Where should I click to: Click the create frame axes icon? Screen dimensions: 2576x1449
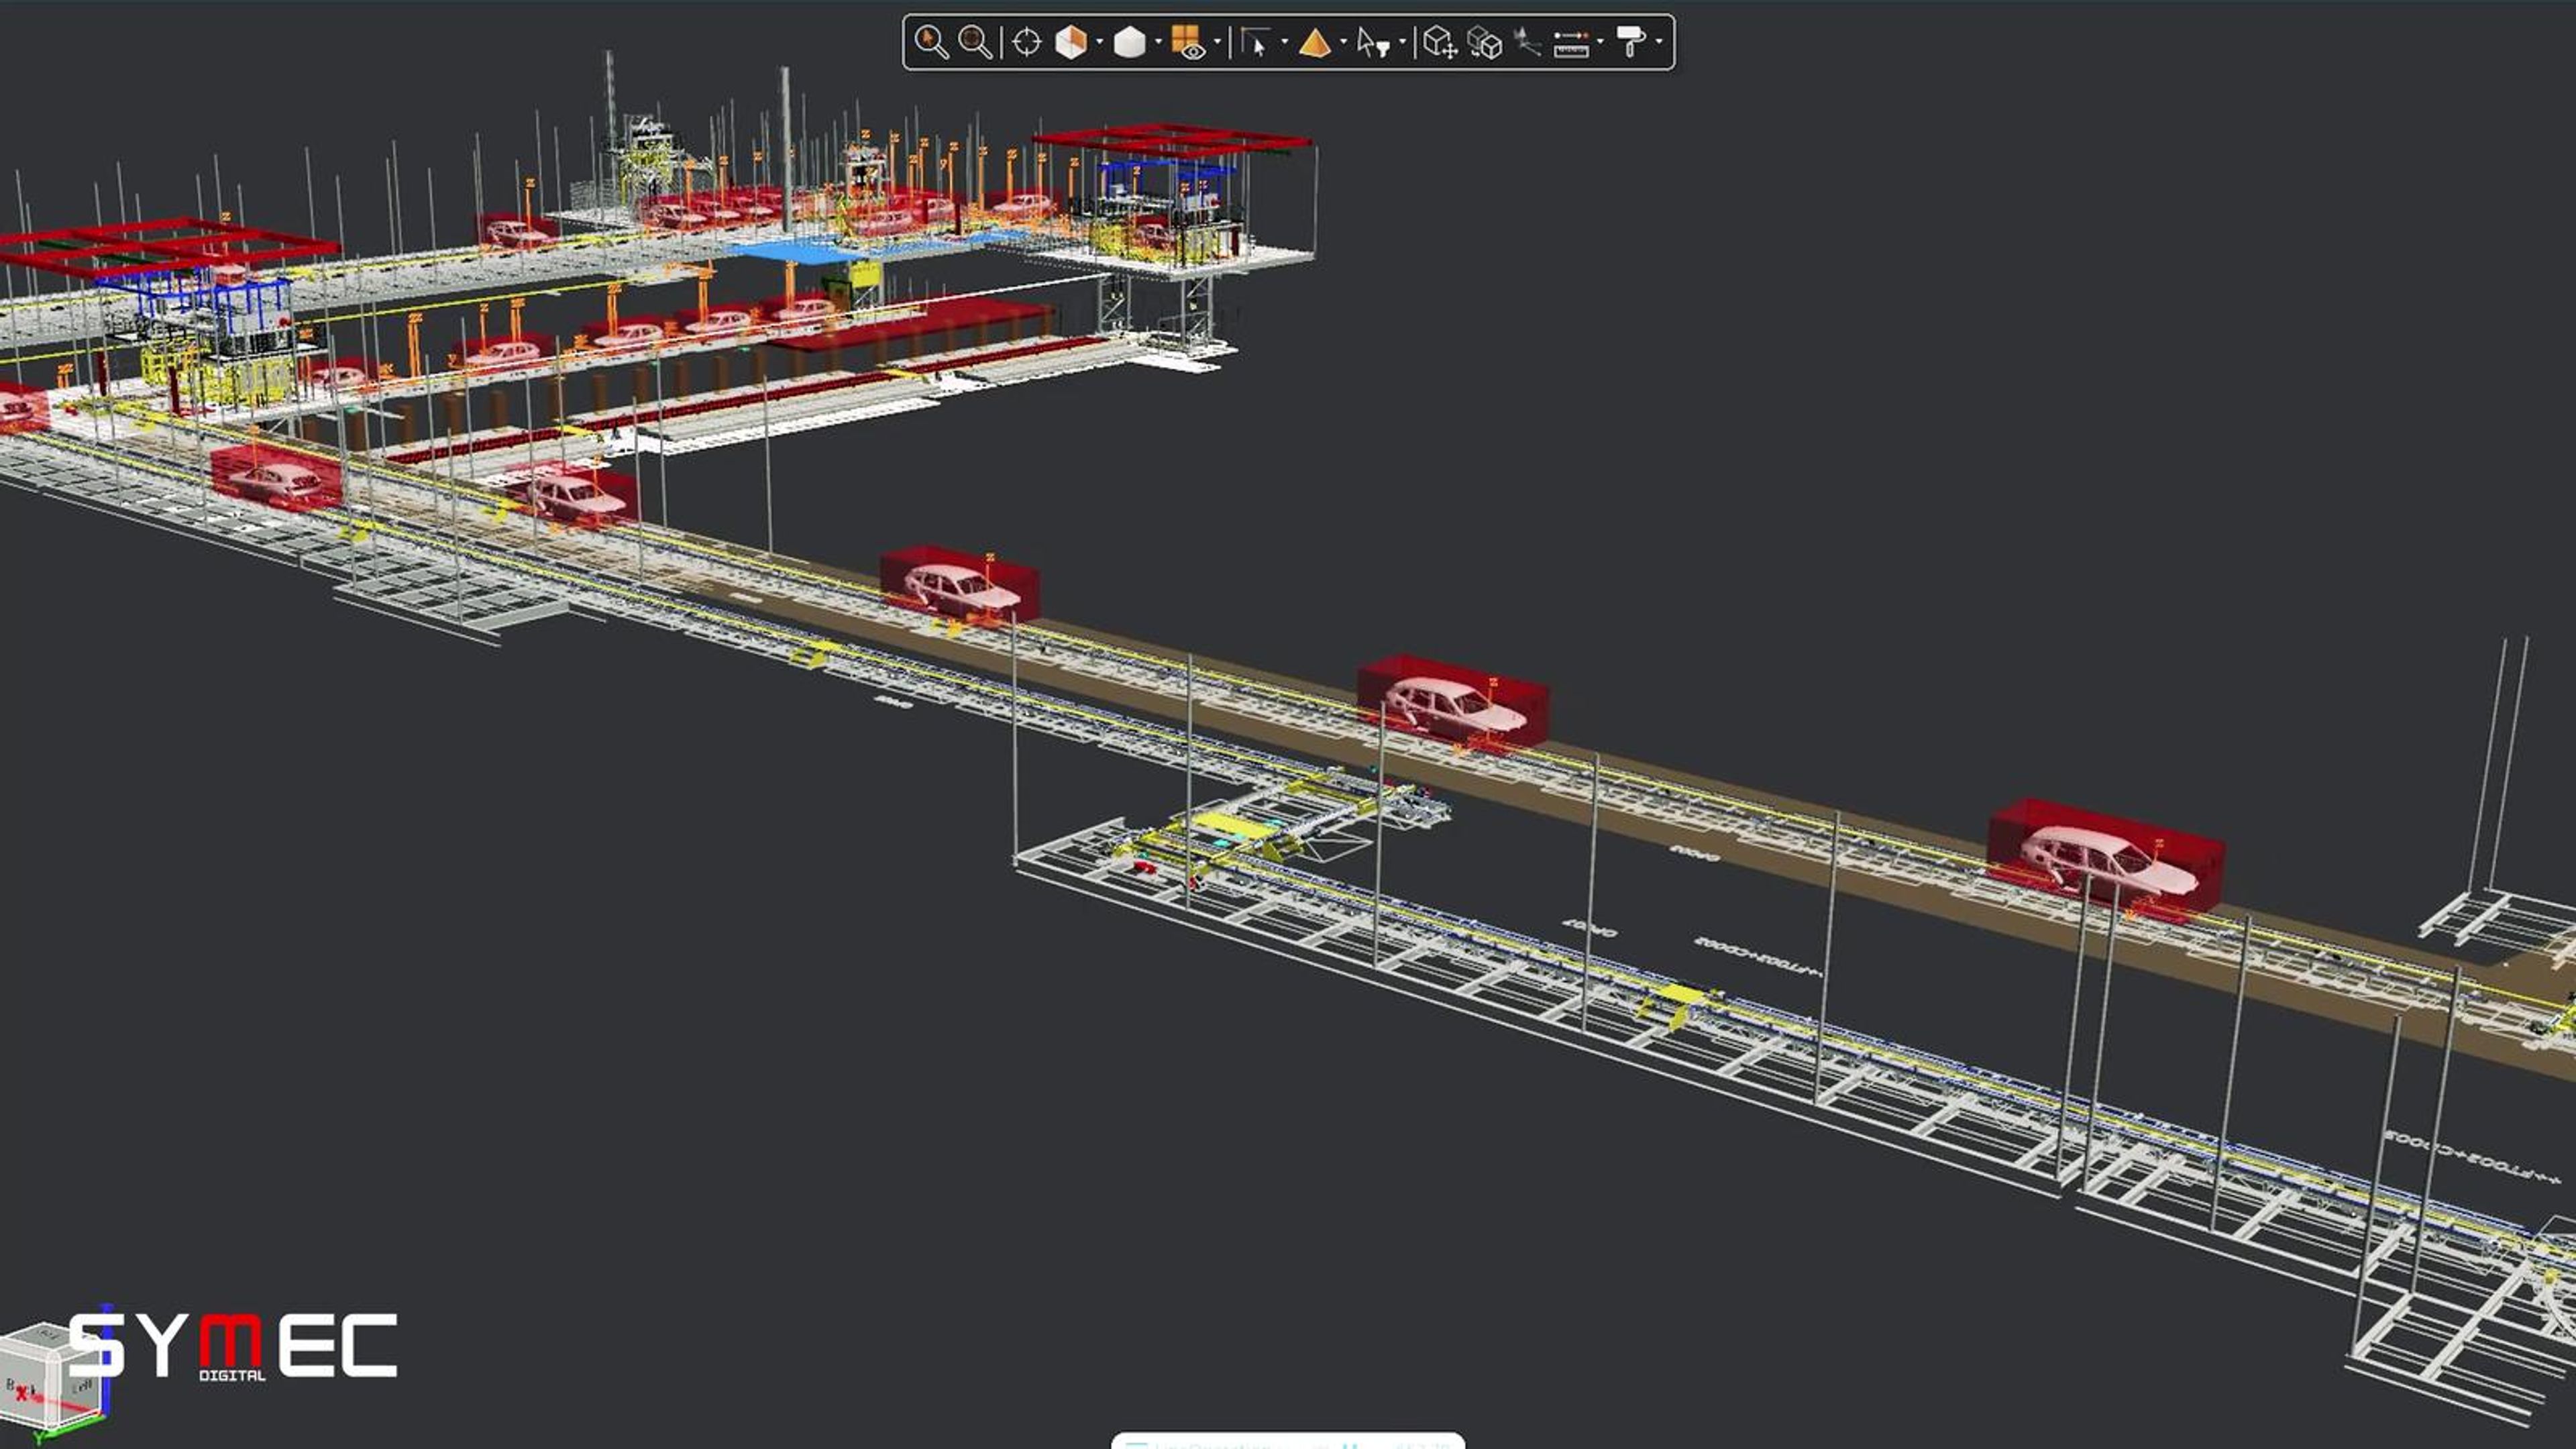(1527, 42)
